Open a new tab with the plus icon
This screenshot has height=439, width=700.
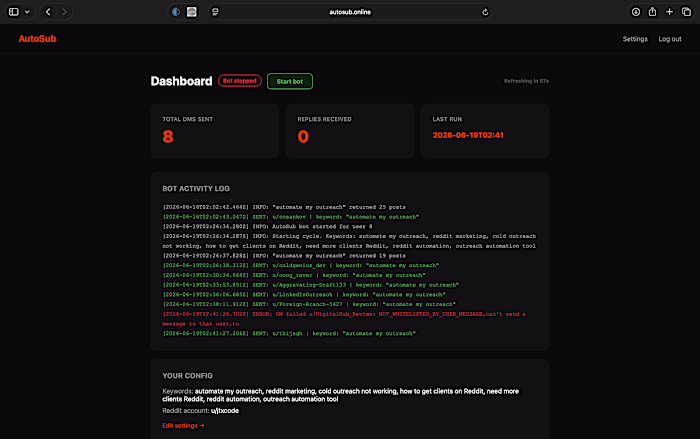[x=669, y=12]
